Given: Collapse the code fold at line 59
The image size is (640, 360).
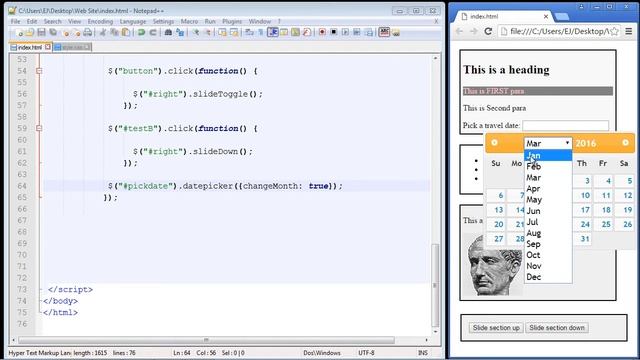Looking at the screenshot, I should click(x=39, y=128).
